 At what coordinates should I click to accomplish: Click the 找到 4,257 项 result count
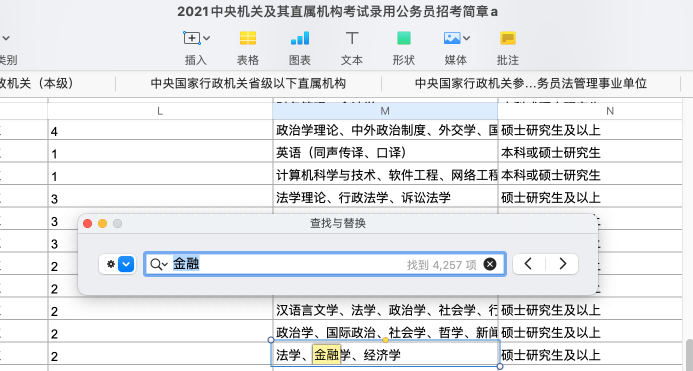point(442,265)
